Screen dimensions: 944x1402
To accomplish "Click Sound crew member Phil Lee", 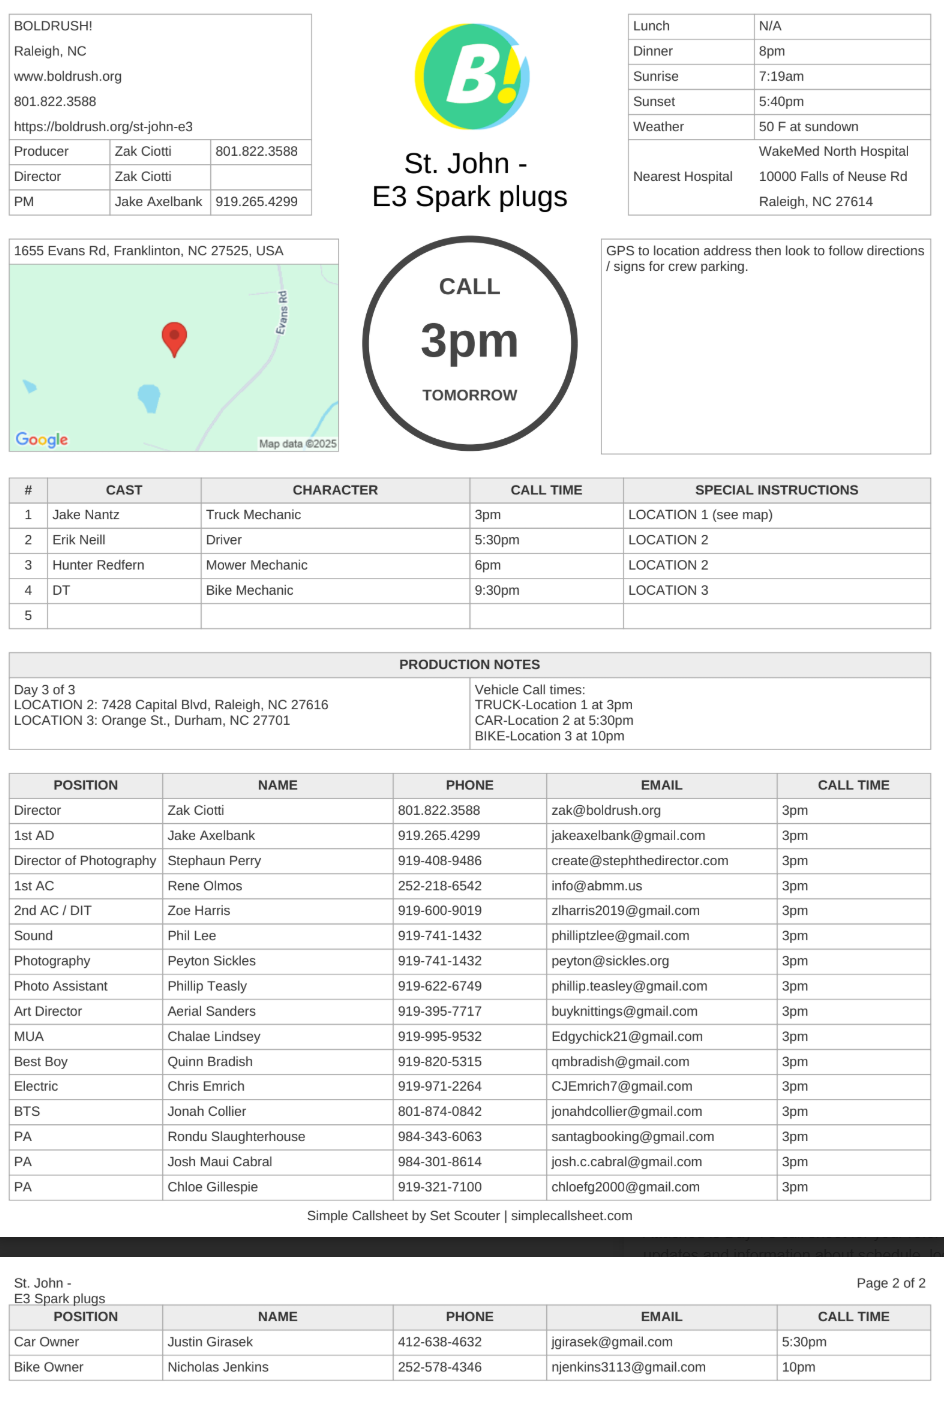I will pos(192,936).
